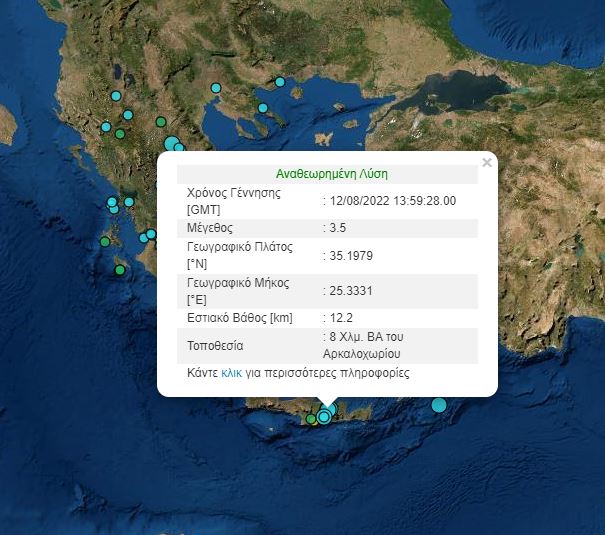The height and width of the screenshot is (535, 605).
Task: Open the 'κλικ' link for more information
Action: (x=232, y=373)
